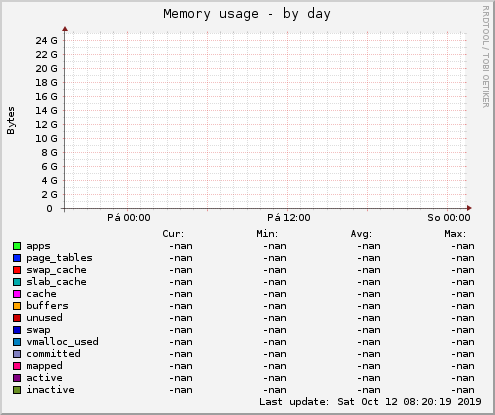Click the green apps legend swatch
Image resolution: width=495 pixels, height=415 pixels.
point(17,246)
